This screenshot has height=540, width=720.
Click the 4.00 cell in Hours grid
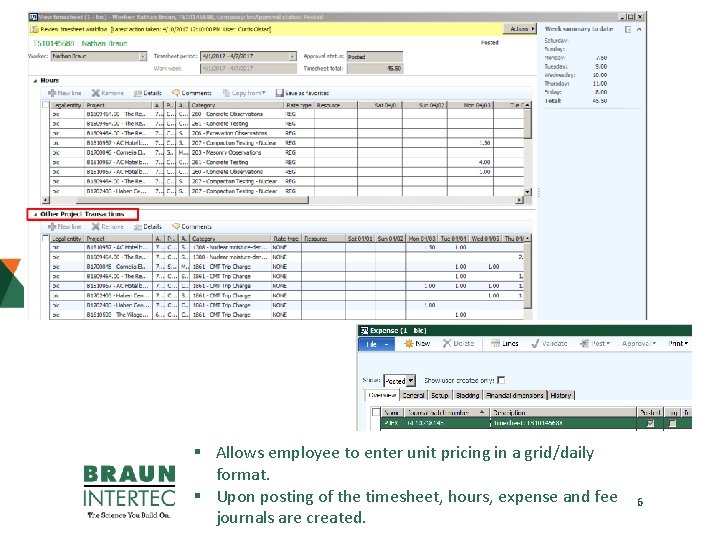point(470,163)
